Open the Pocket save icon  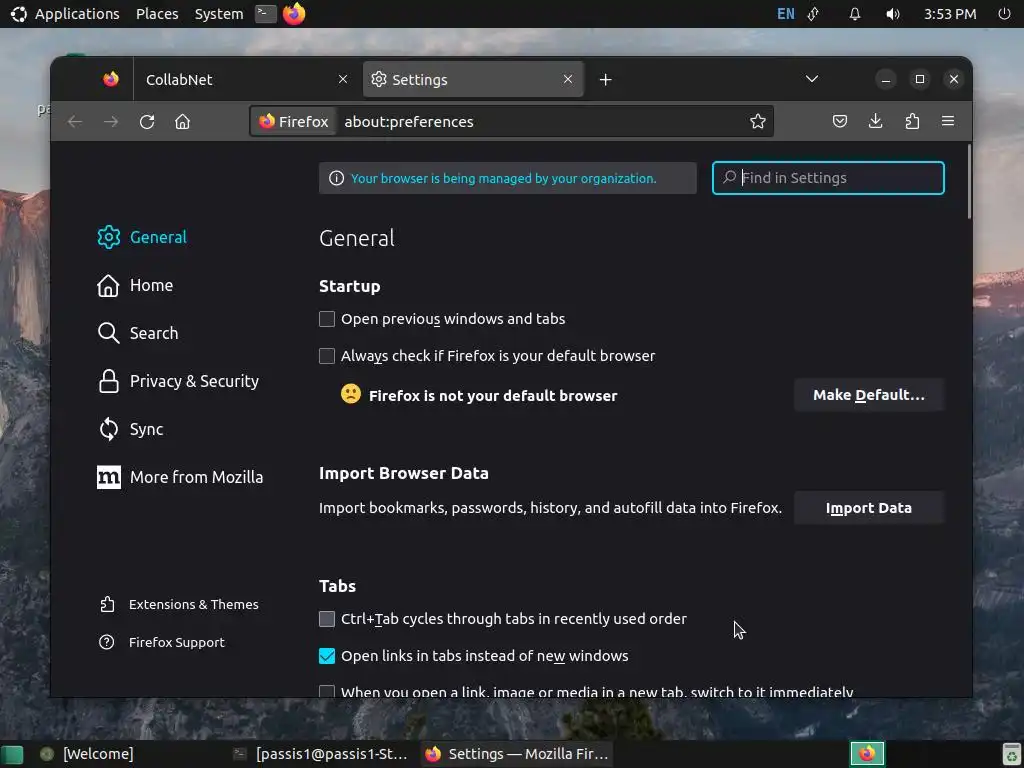point(840,121)
